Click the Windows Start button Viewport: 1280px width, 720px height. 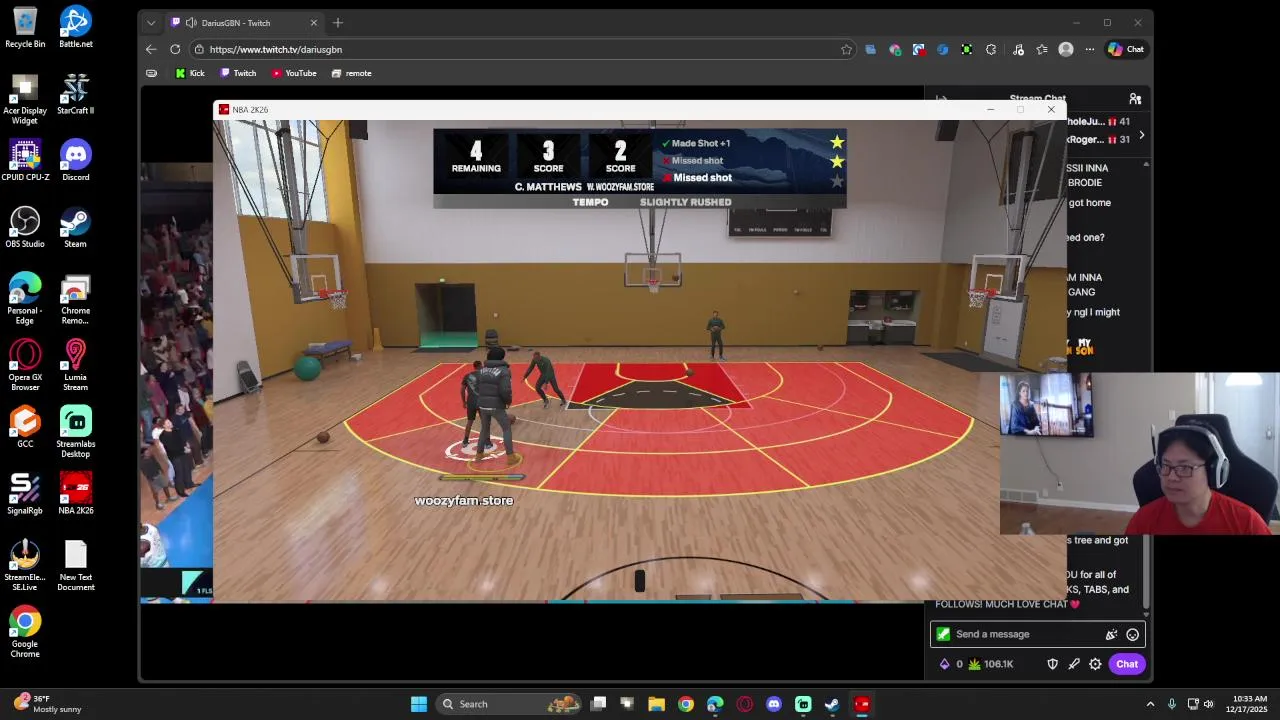(x=419, y=704)
